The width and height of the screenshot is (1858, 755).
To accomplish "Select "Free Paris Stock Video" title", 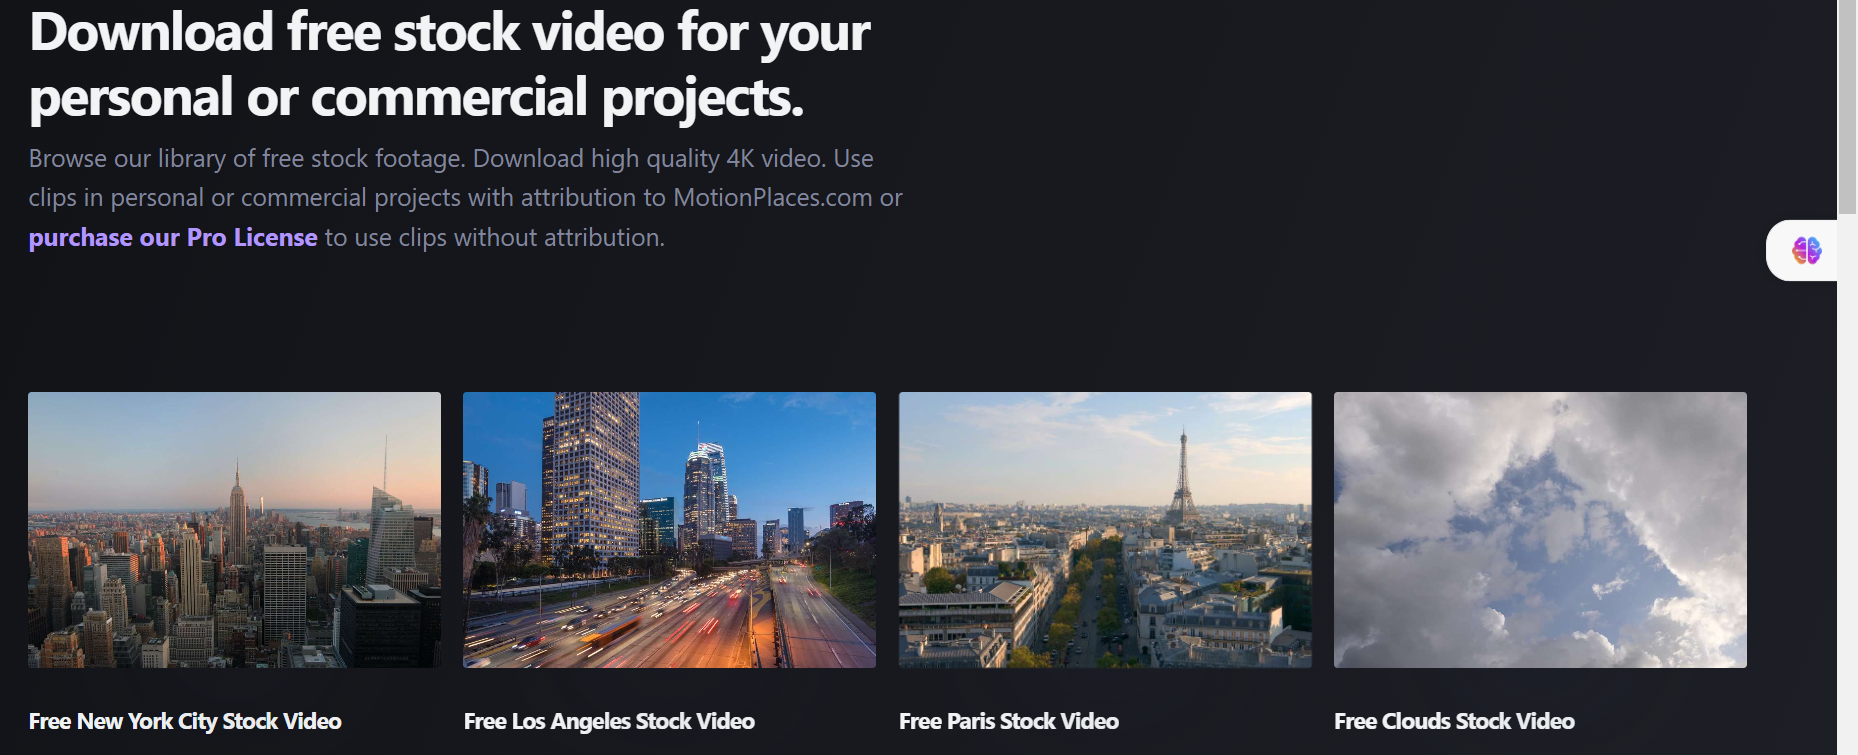I will coord(1009,721).
